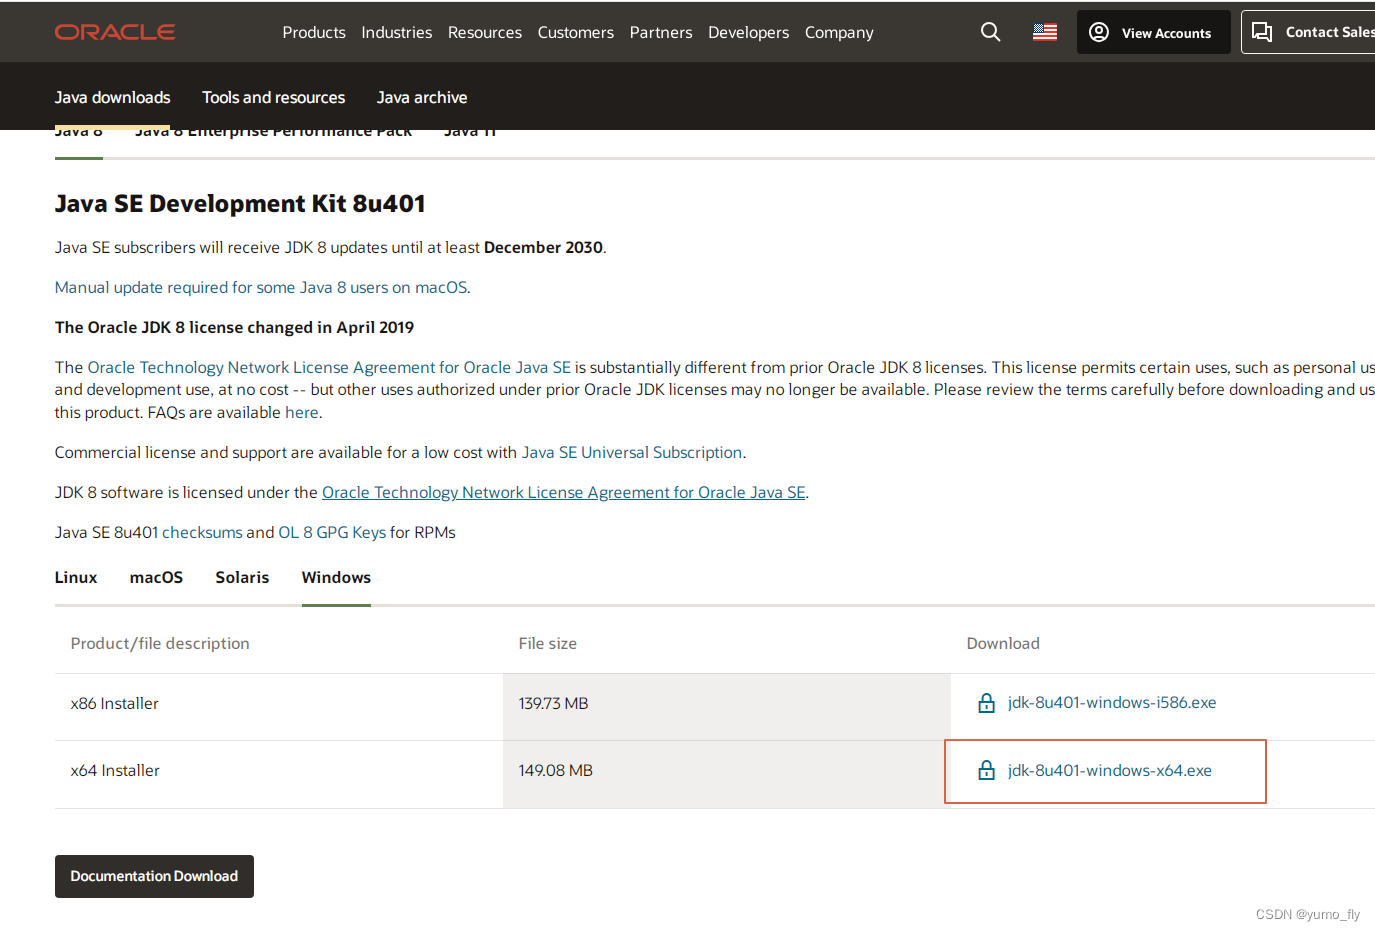
Task: Select the Java downloads tab
Action: (x=112, y=97)
